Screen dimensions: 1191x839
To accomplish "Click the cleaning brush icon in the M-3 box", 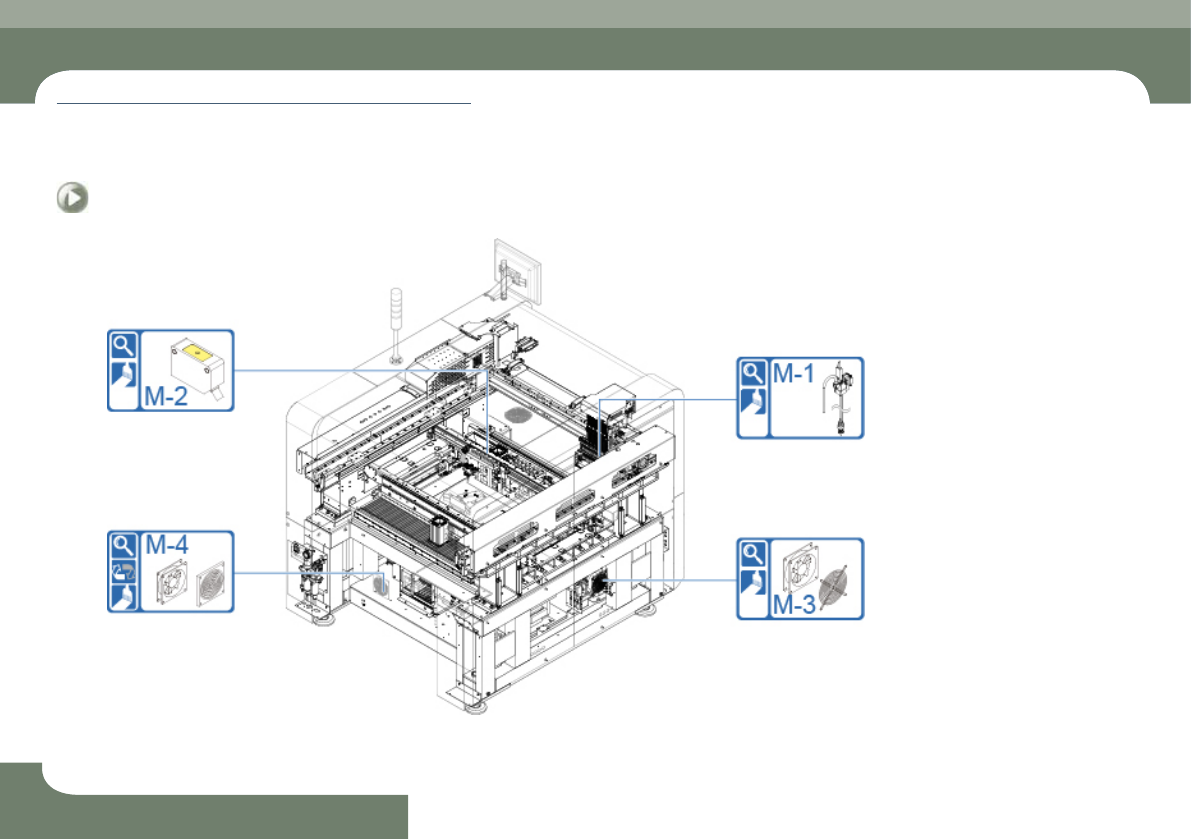I will [753, 582].
